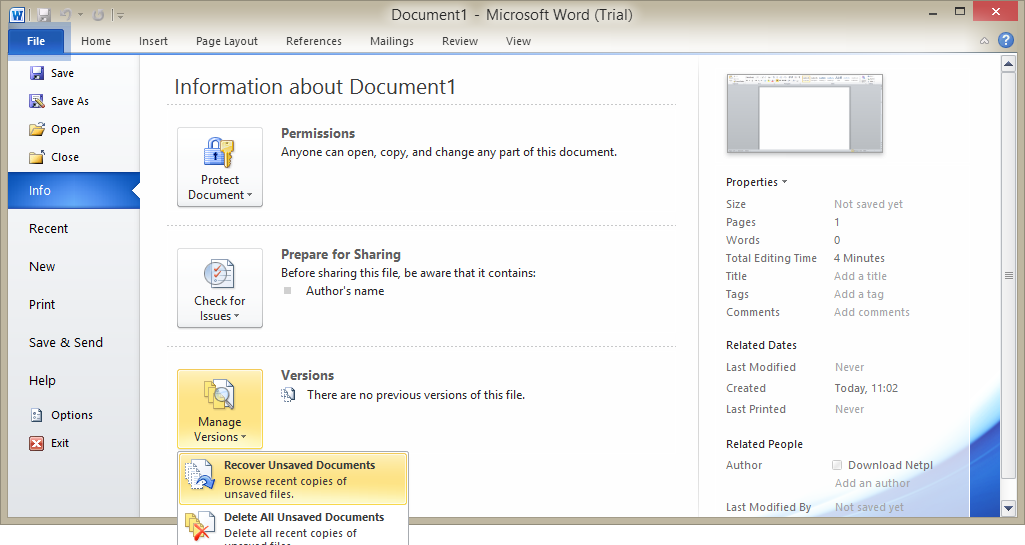Image resolution: width=1025 pixels, height=545 pixels.
Task: Expand the Protect Document dropdown
Action: pos(220,167)
